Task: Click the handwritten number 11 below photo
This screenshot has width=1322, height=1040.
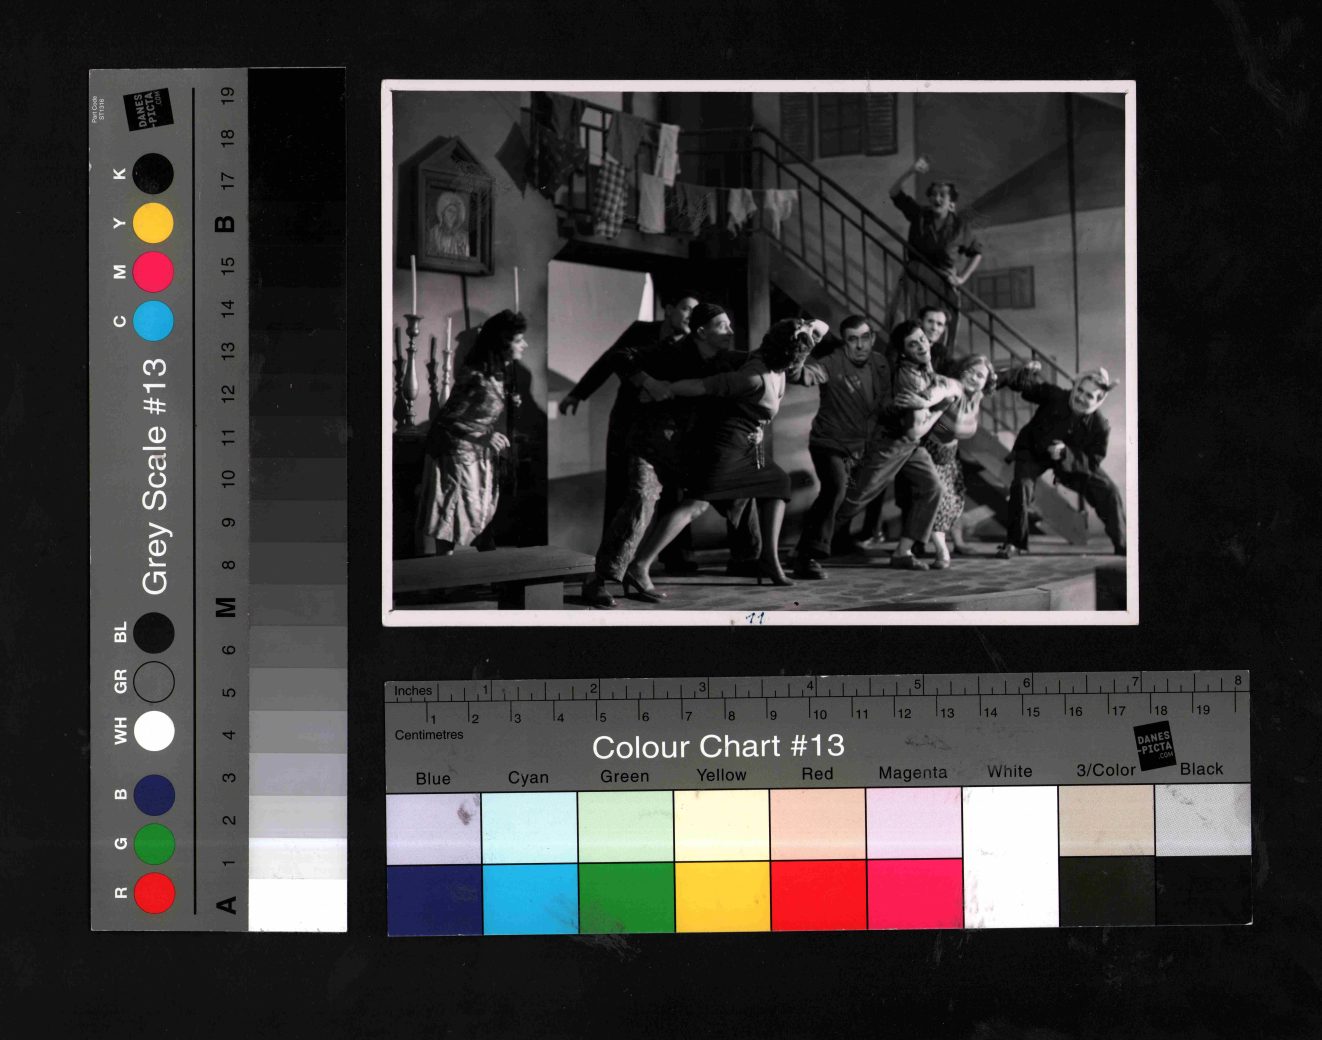Action: (x=755, y=618)
